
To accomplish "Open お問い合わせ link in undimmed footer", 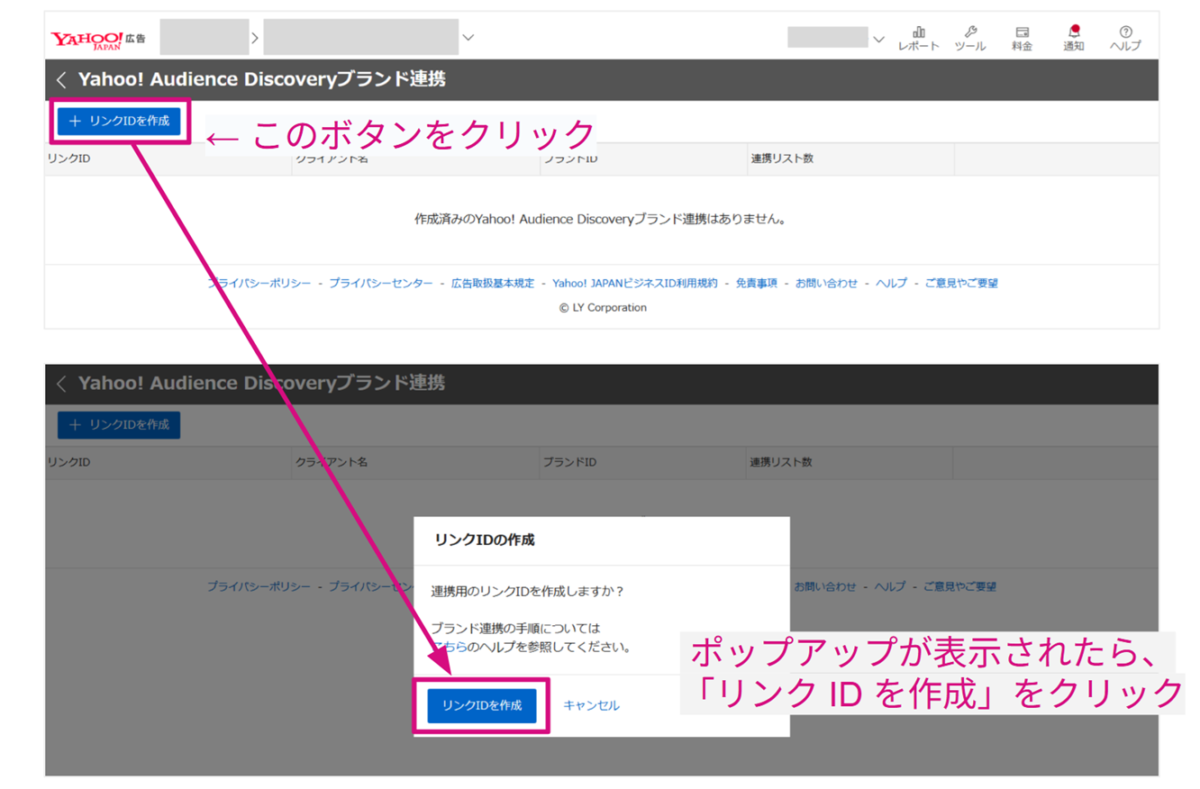I will coord(826,283).
